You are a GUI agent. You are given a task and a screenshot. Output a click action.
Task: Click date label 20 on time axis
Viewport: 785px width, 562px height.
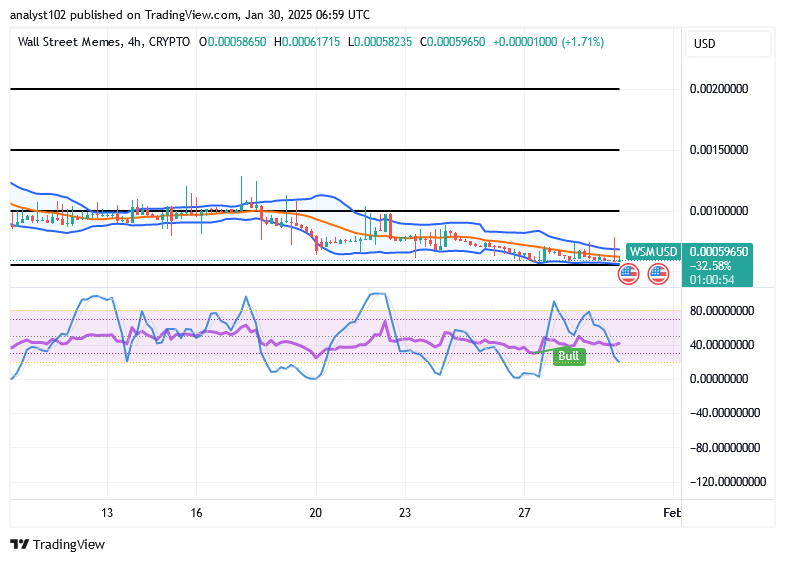pyautogui.click(x=315, y=513)
